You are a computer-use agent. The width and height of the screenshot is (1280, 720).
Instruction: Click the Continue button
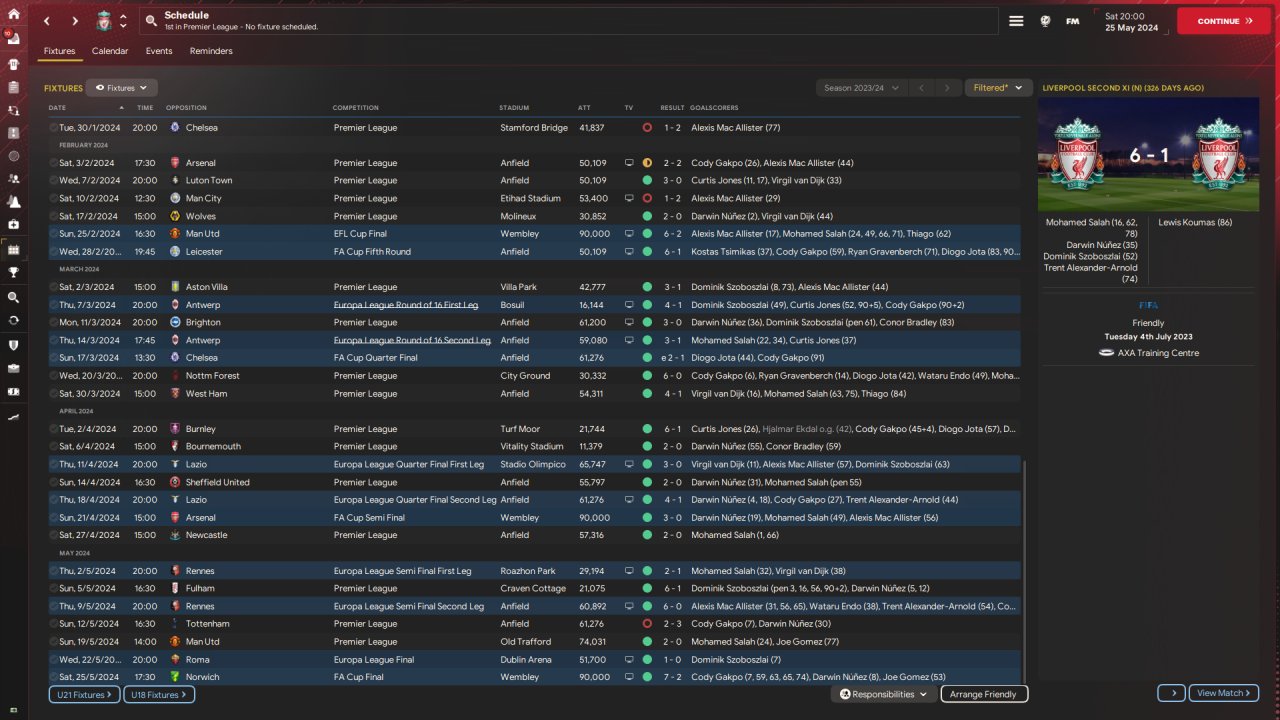1224,21
